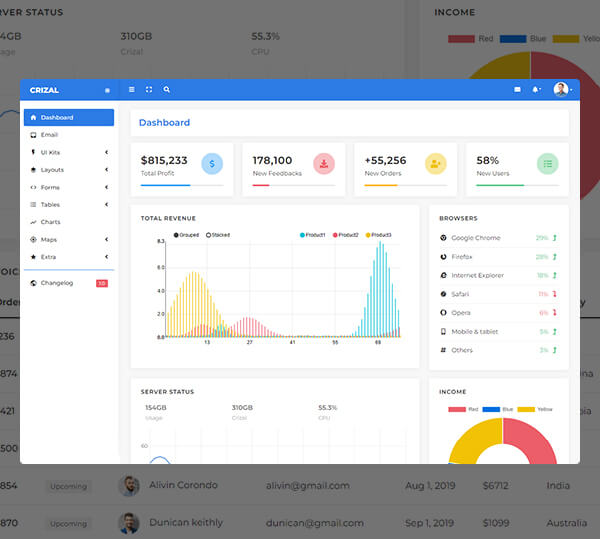Click the Internet Explorer browser row
The image size is (600, 539).
(499, 275)
